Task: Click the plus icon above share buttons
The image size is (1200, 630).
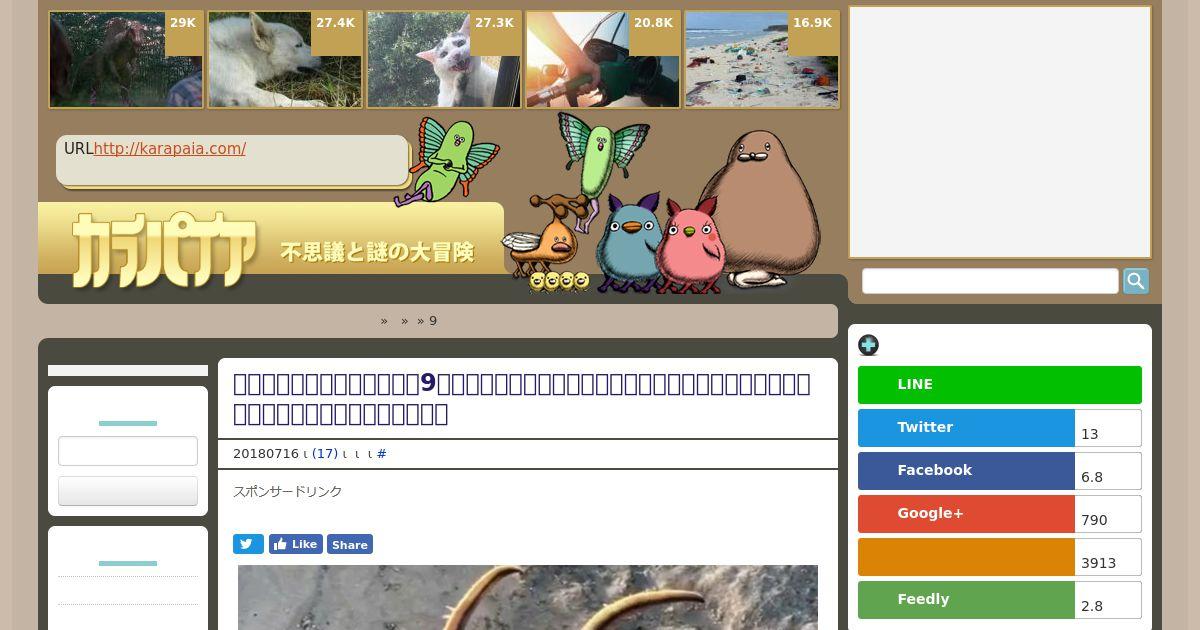Action: (868, 345)
